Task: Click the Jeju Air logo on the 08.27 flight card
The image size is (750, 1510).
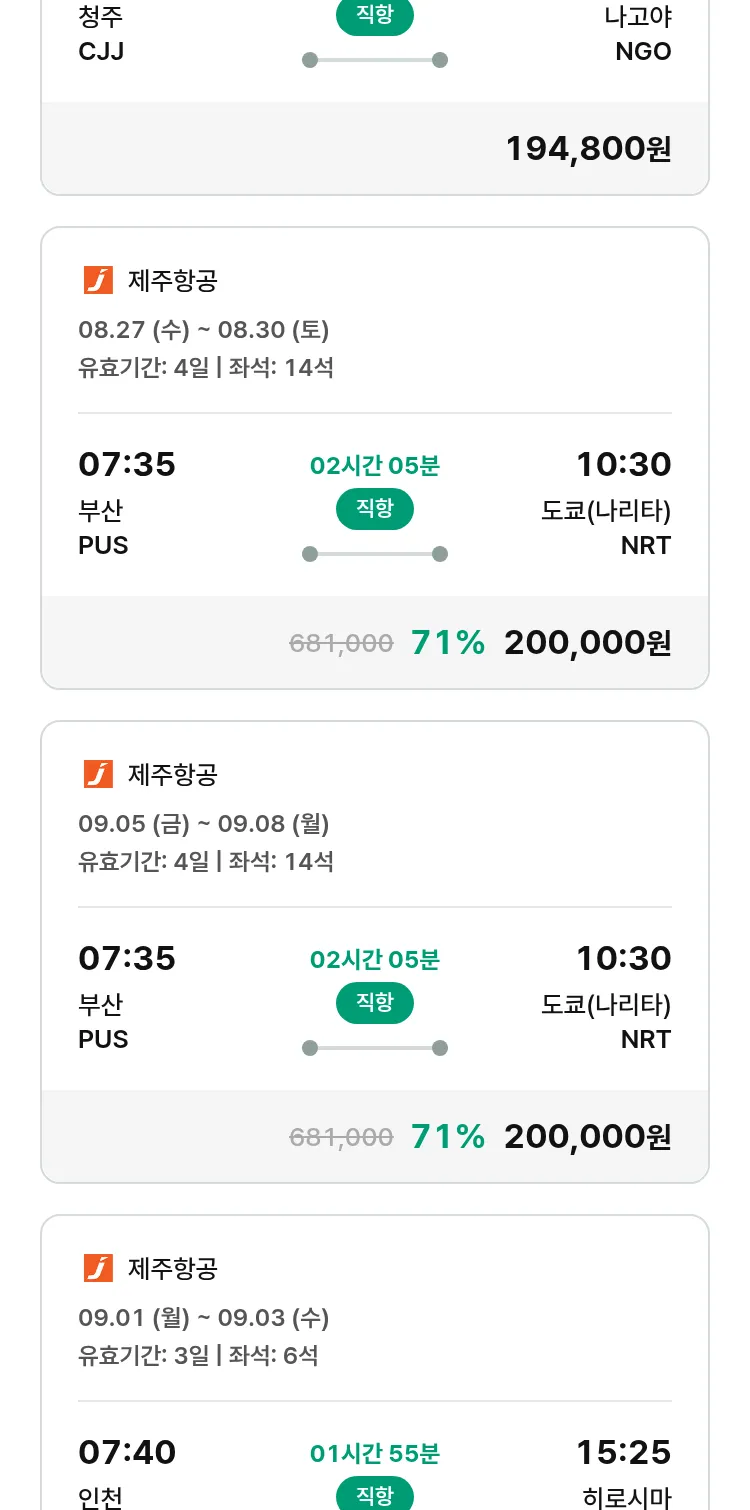Action: click(x=98, y=280)
